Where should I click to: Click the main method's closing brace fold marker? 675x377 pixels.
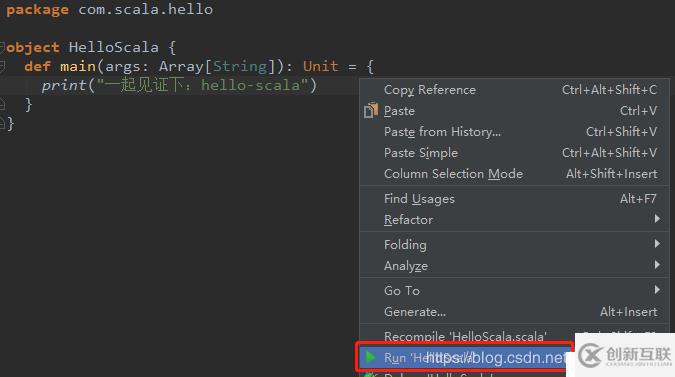[2, 104]
